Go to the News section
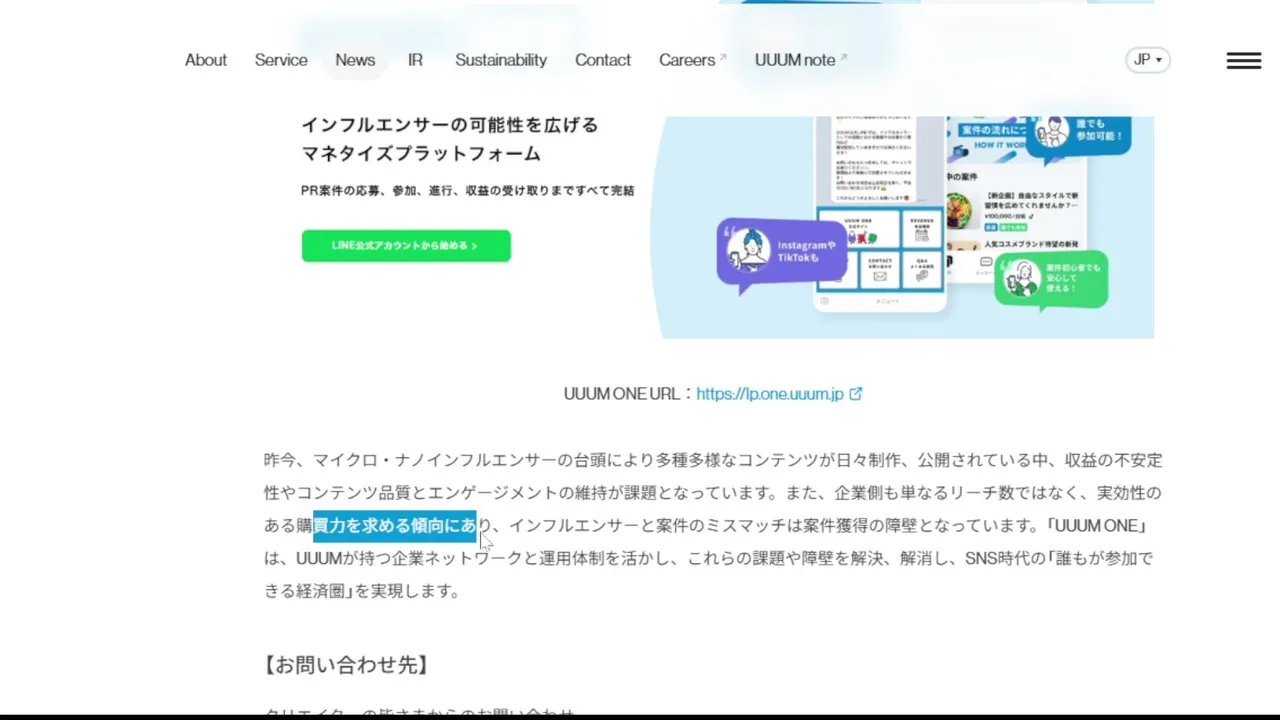The height and width of the screenshot is (720, 1280). [x=355, y=60]
